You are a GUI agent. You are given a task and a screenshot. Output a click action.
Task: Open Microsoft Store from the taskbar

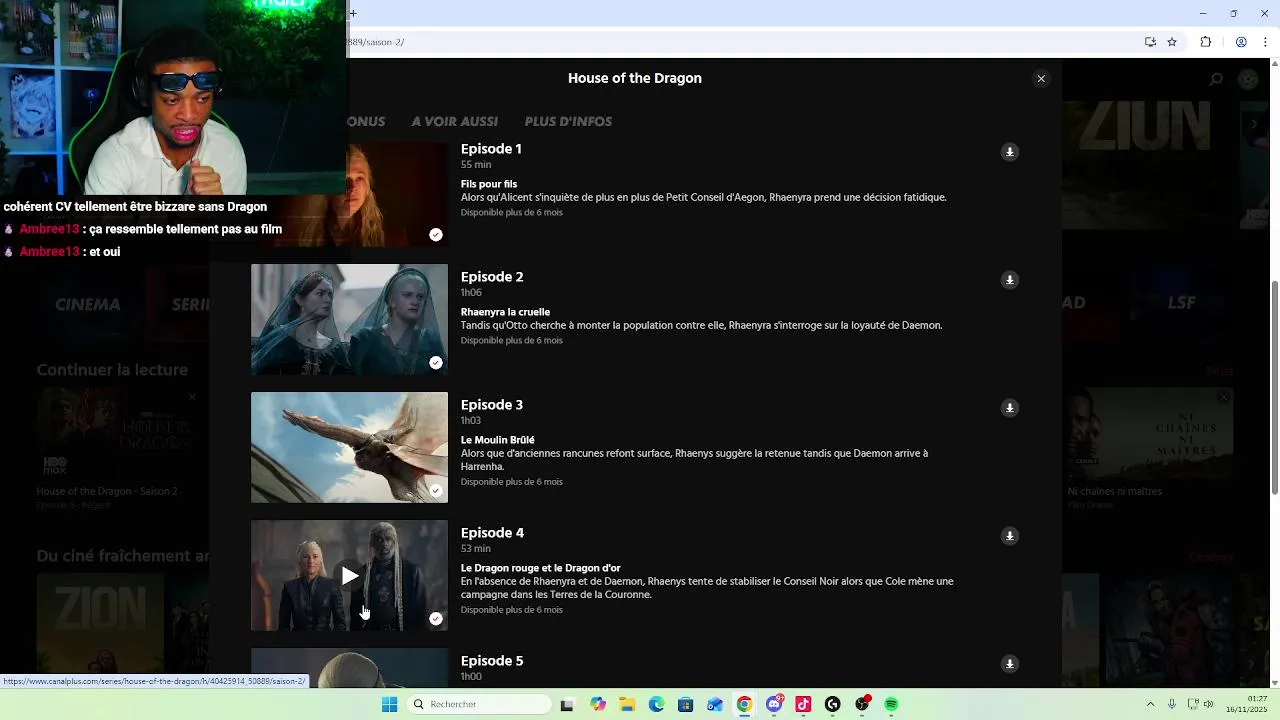(685, 704)
